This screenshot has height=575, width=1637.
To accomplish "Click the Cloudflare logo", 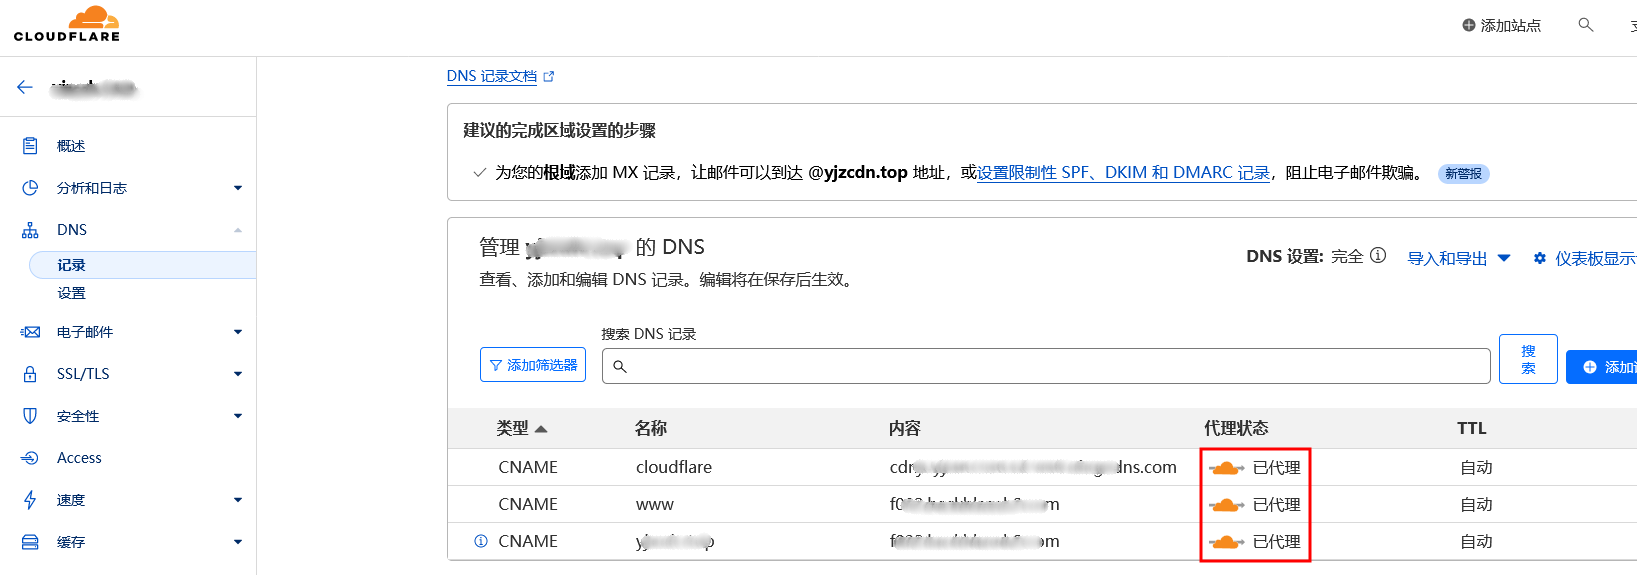I will (x=67, y=25).
